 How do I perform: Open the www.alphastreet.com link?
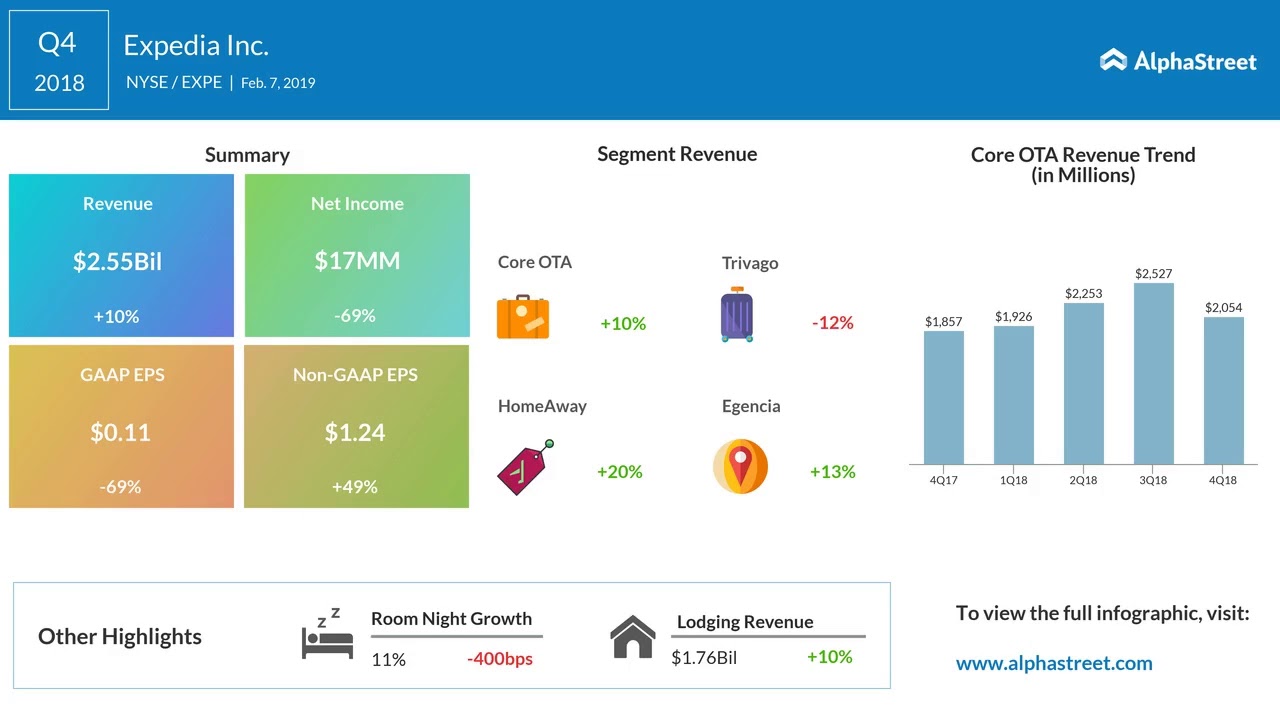click(1054, 663)
